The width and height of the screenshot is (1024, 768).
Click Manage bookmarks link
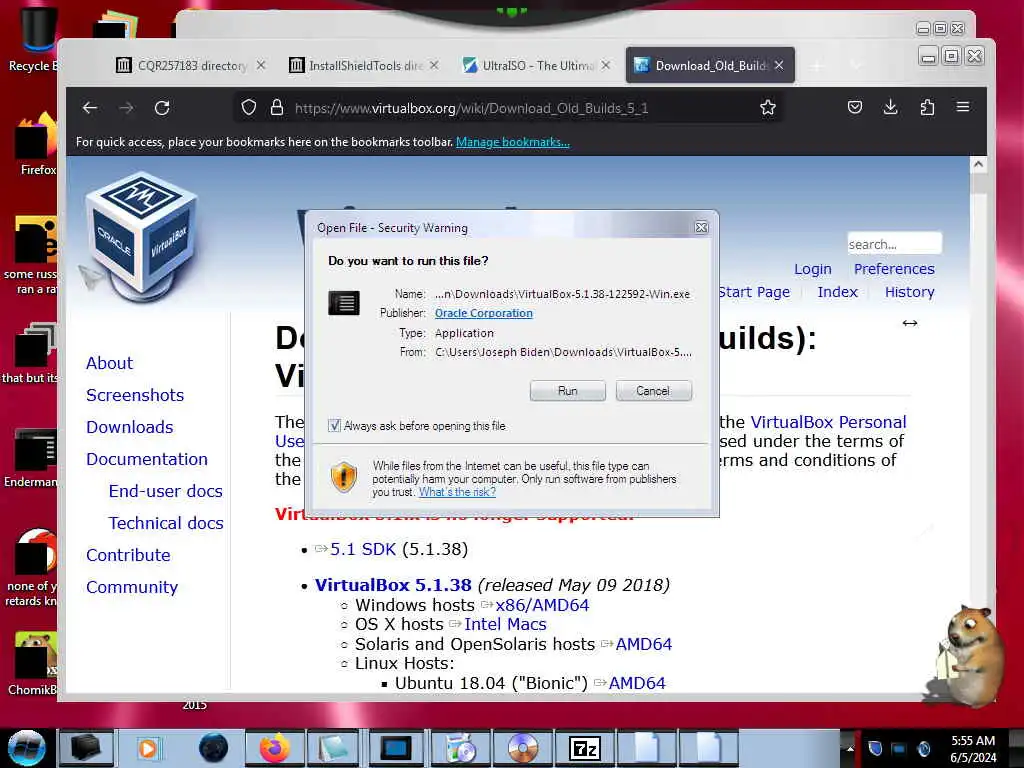(x=513, y=142)
